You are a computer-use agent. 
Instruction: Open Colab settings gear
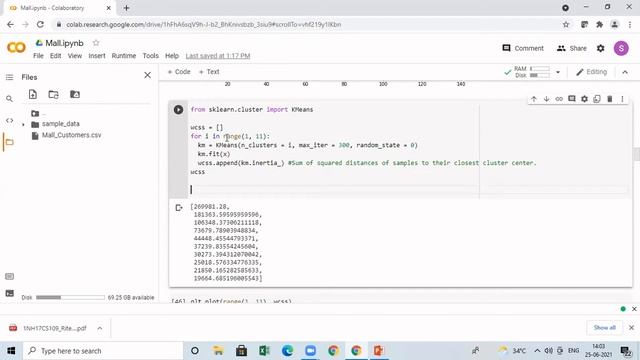600,48
